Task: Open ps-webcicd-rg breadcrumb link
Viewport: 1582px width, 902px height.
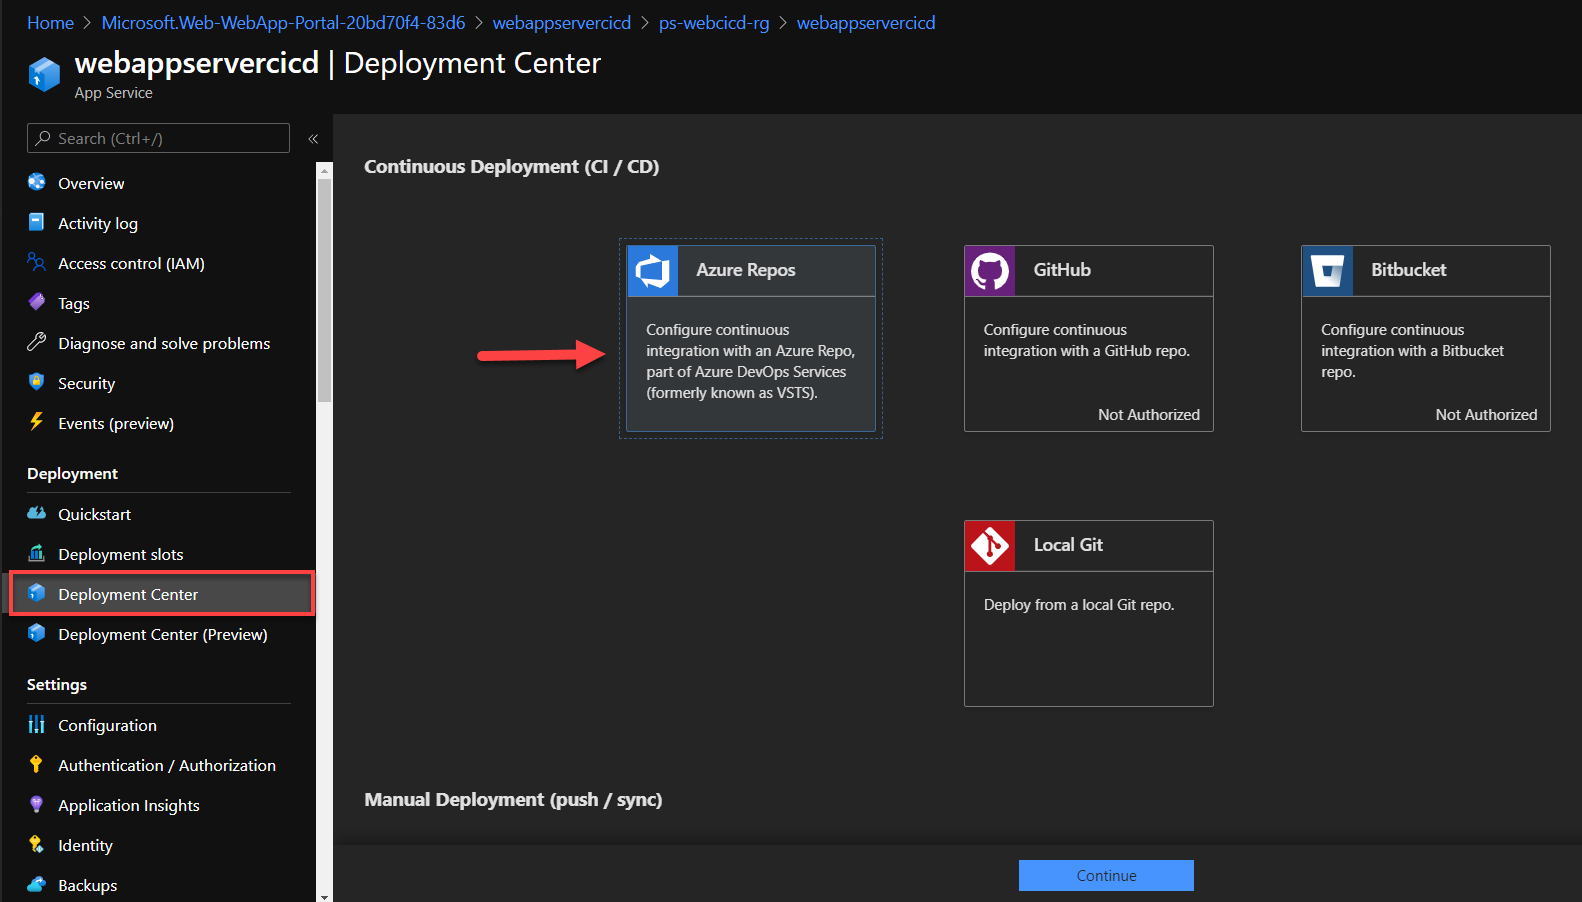Action: (x=714, y=23)
